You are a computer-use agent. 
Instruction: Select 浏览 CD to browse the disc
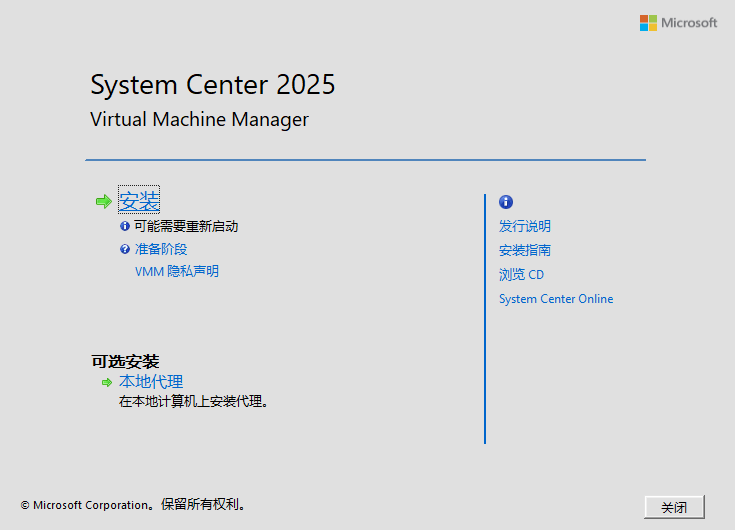(x=521, y=275)
